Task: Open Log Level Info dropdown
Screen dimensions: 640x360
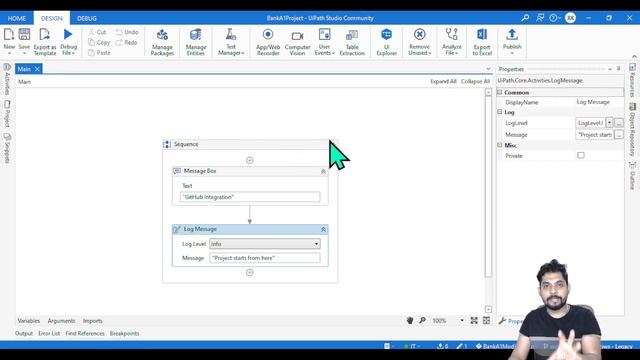Action: click(x=265, y=244)
